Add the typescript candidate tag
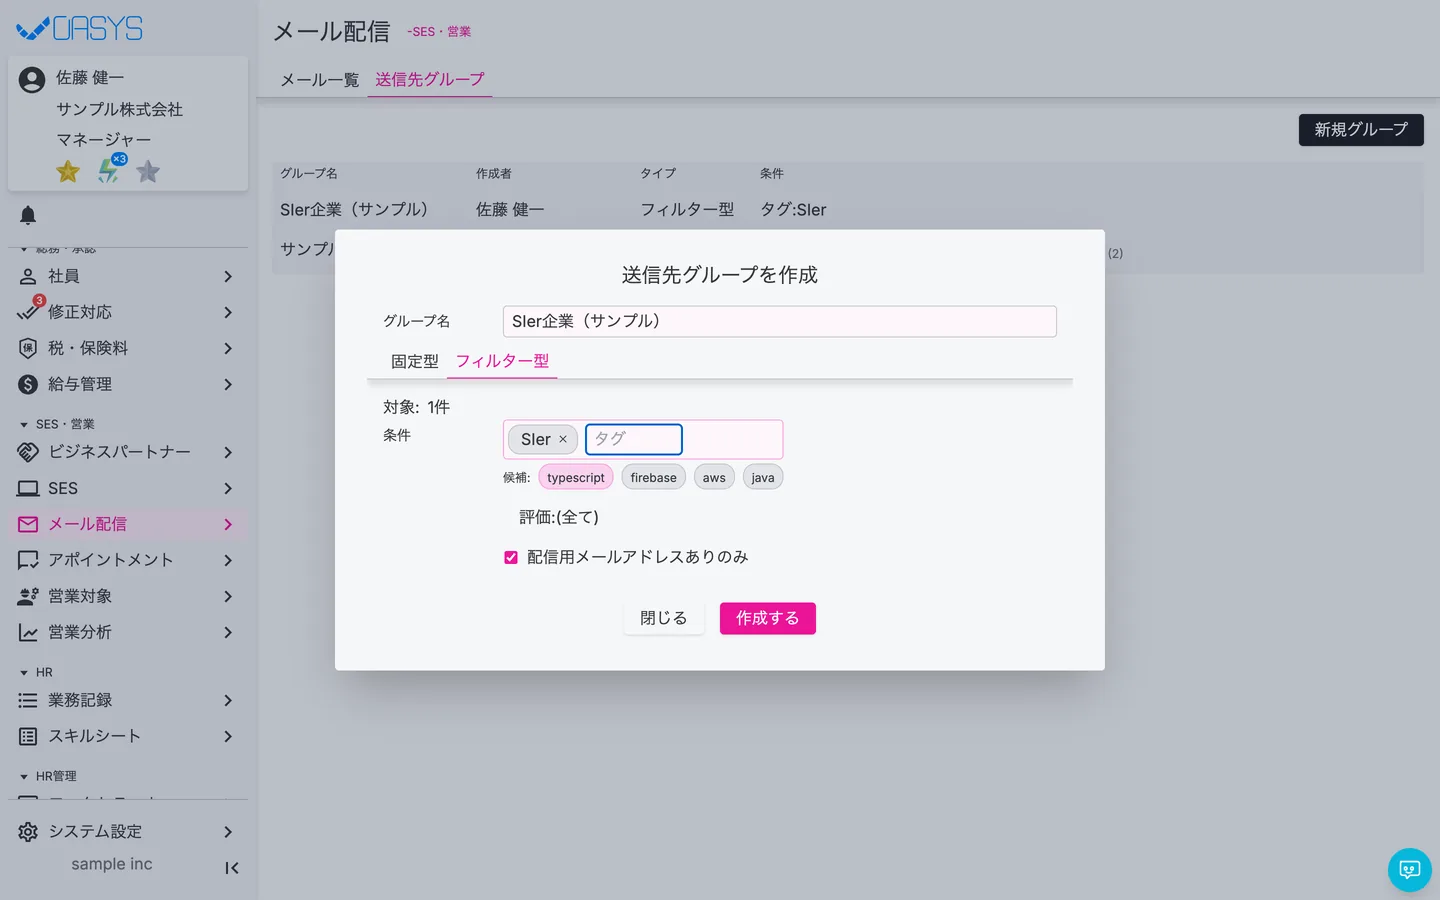Screen dimensions: 1440x900 tap(576, 477)
